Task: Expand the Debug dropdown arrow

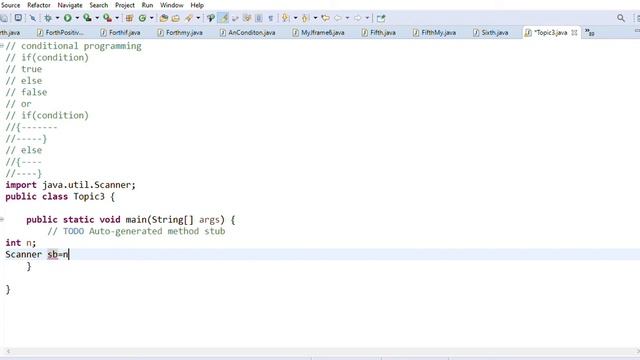Action: click(57, 18)
